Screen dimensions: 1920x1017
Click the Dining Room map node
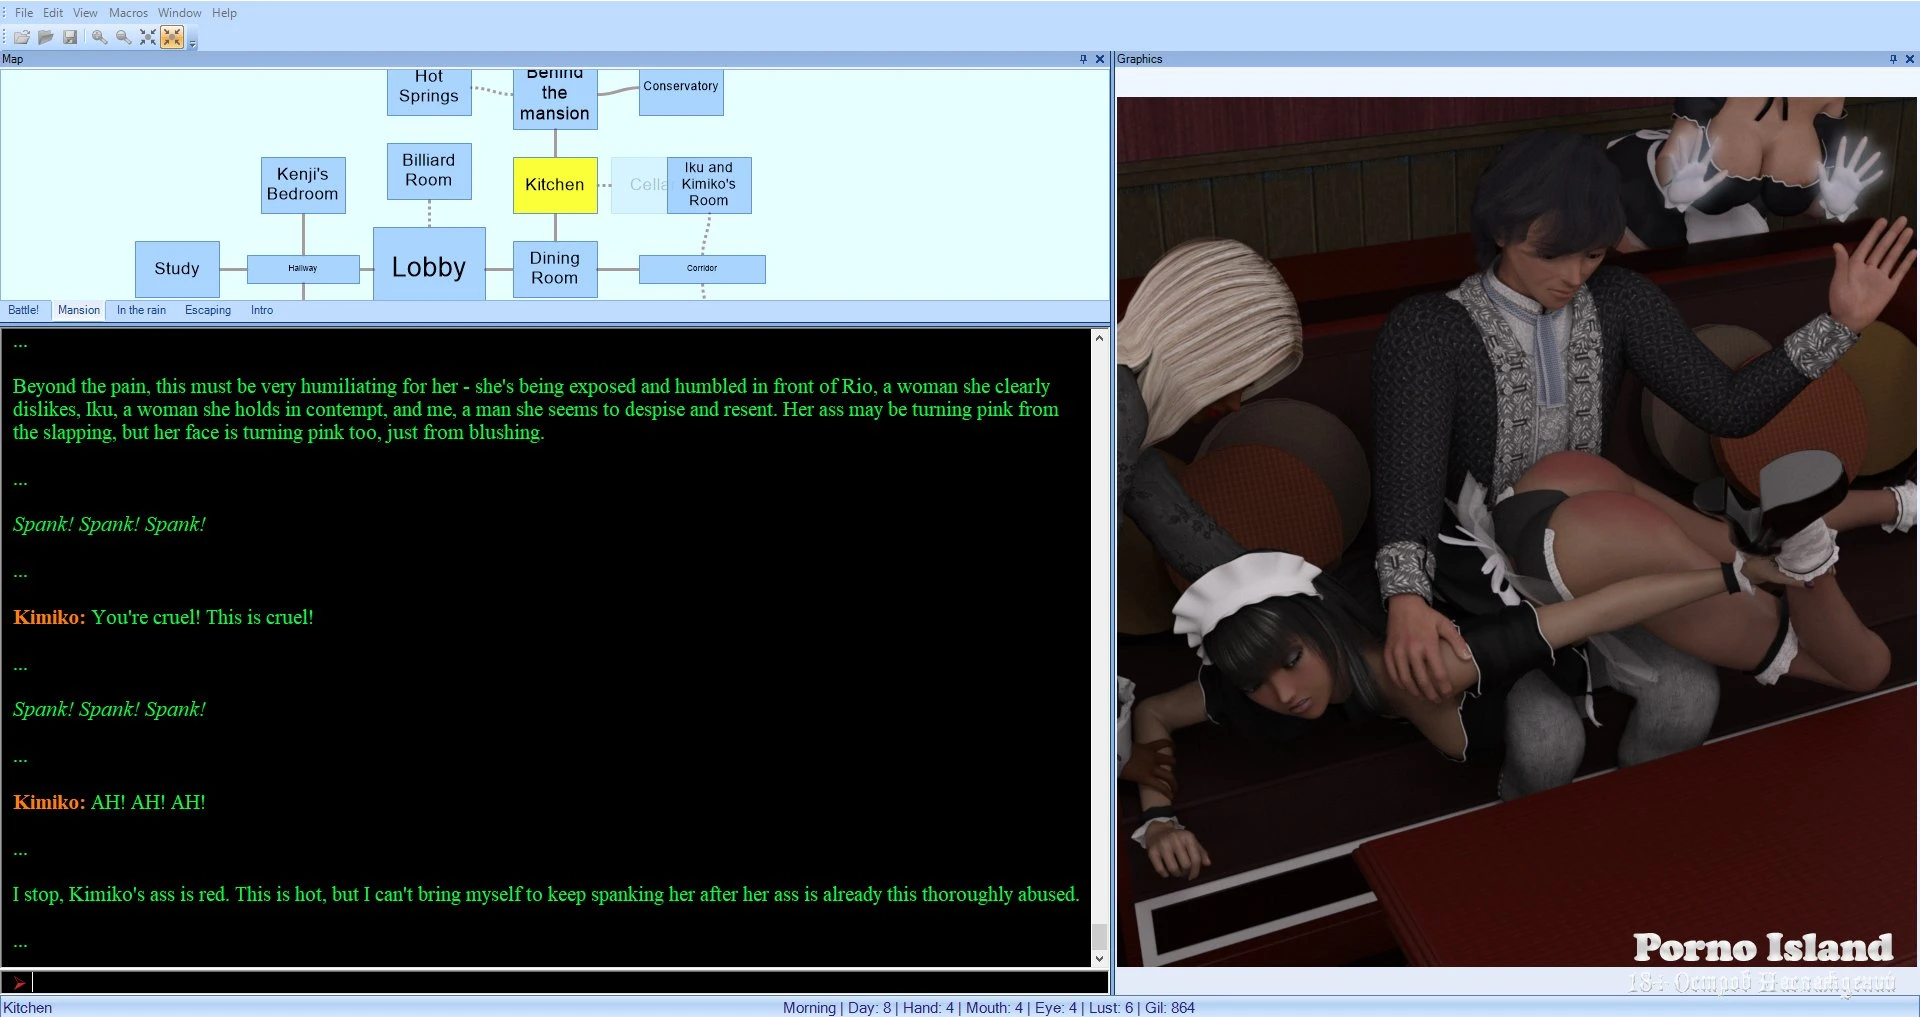coord(555,268)
